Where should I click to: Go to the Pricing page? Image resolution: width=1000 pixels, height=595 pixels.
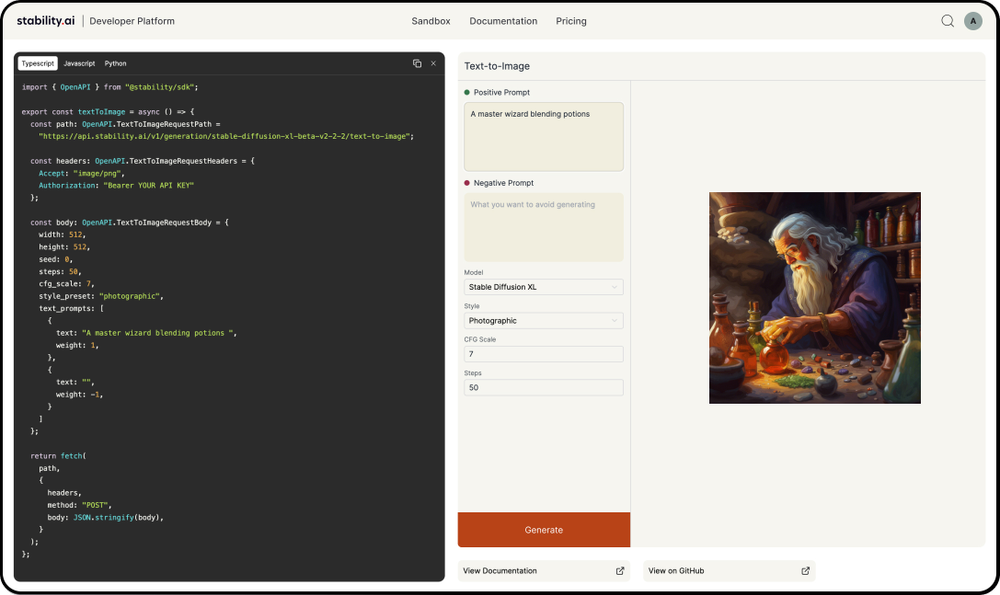pyautogui.click(x=571, y=21)
